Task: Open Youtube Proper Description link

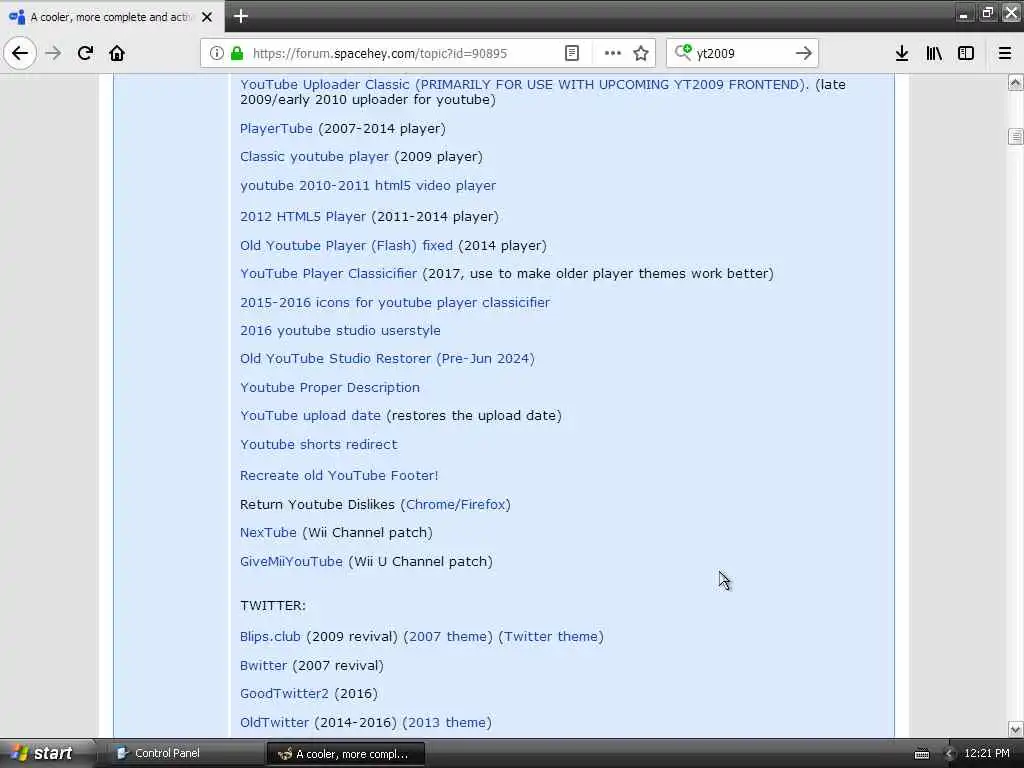Action: click(330, 387)
